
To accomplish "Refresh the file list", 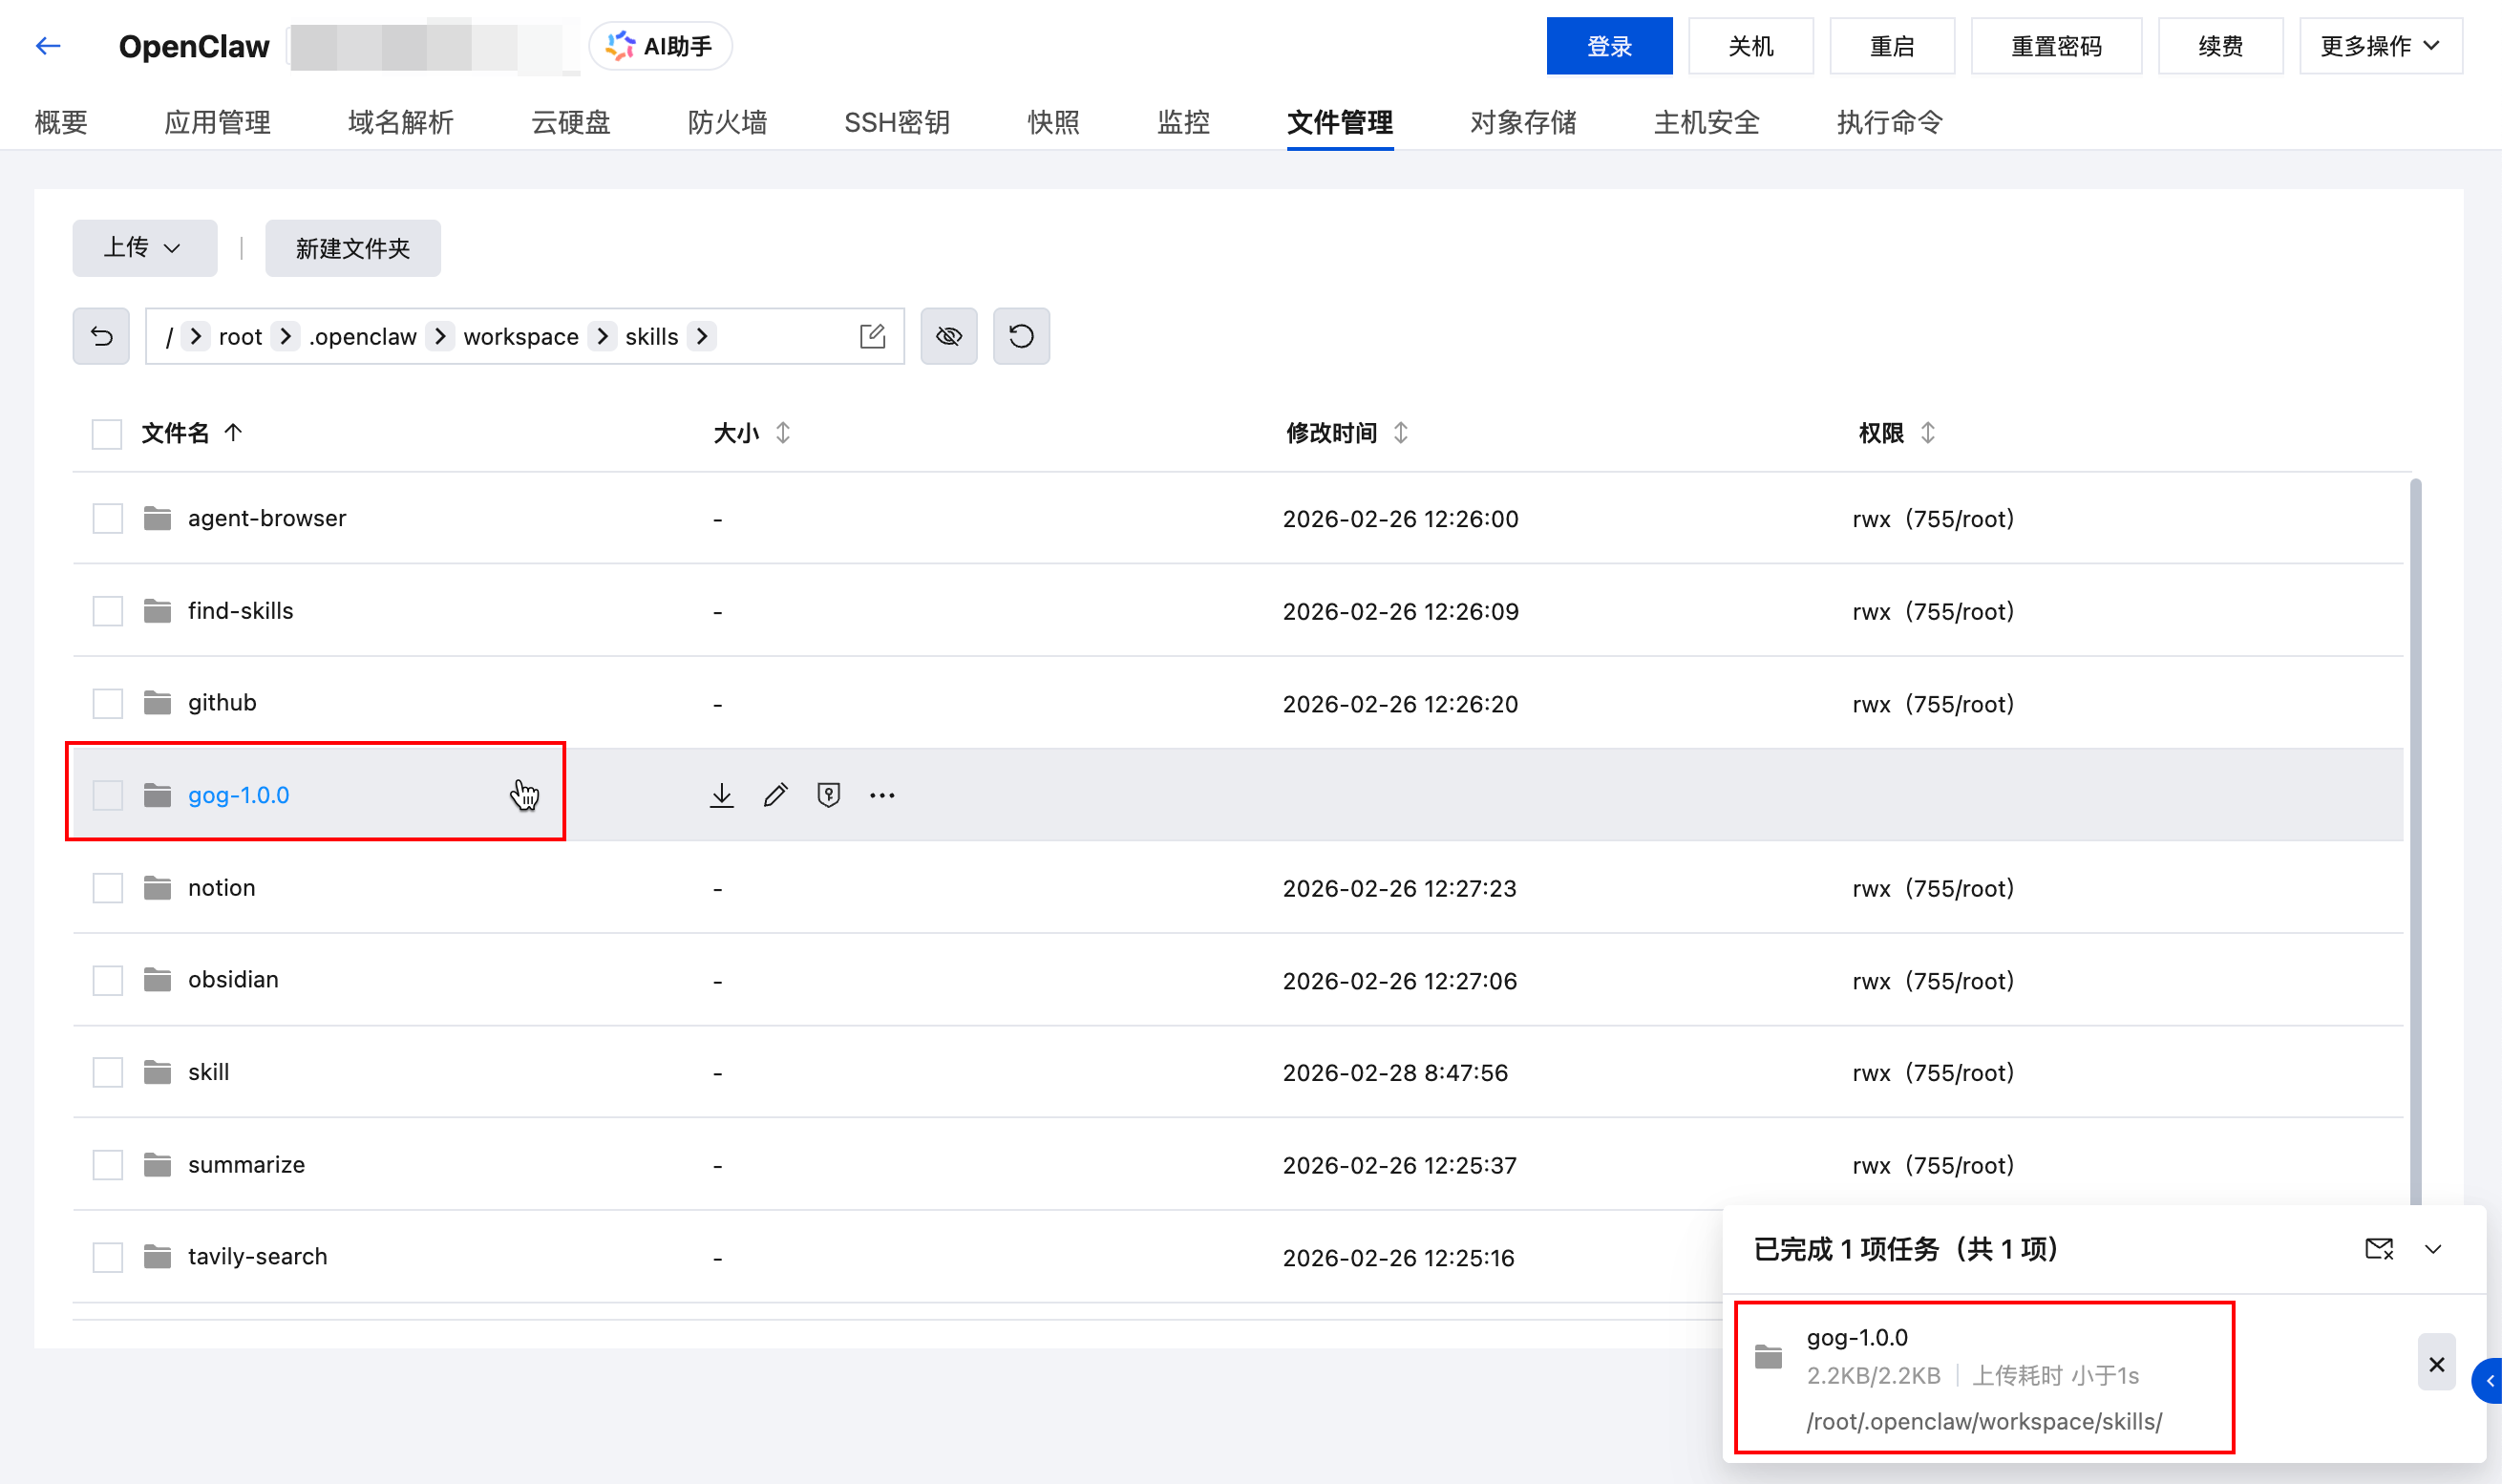I will (1020, 336).
